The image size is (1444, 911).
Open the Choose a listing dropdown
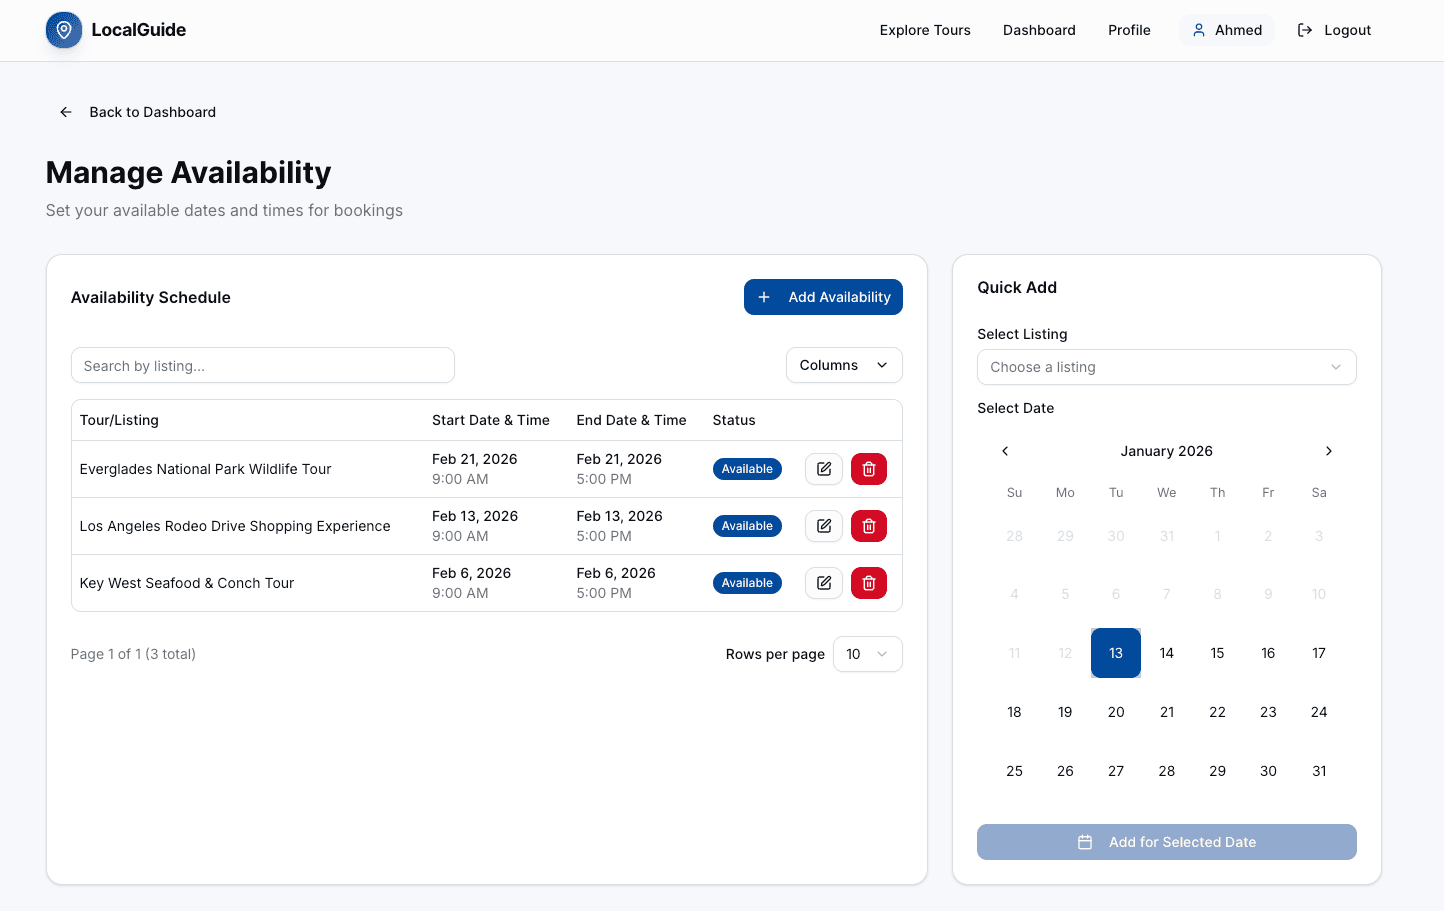tap(1166, 367)
